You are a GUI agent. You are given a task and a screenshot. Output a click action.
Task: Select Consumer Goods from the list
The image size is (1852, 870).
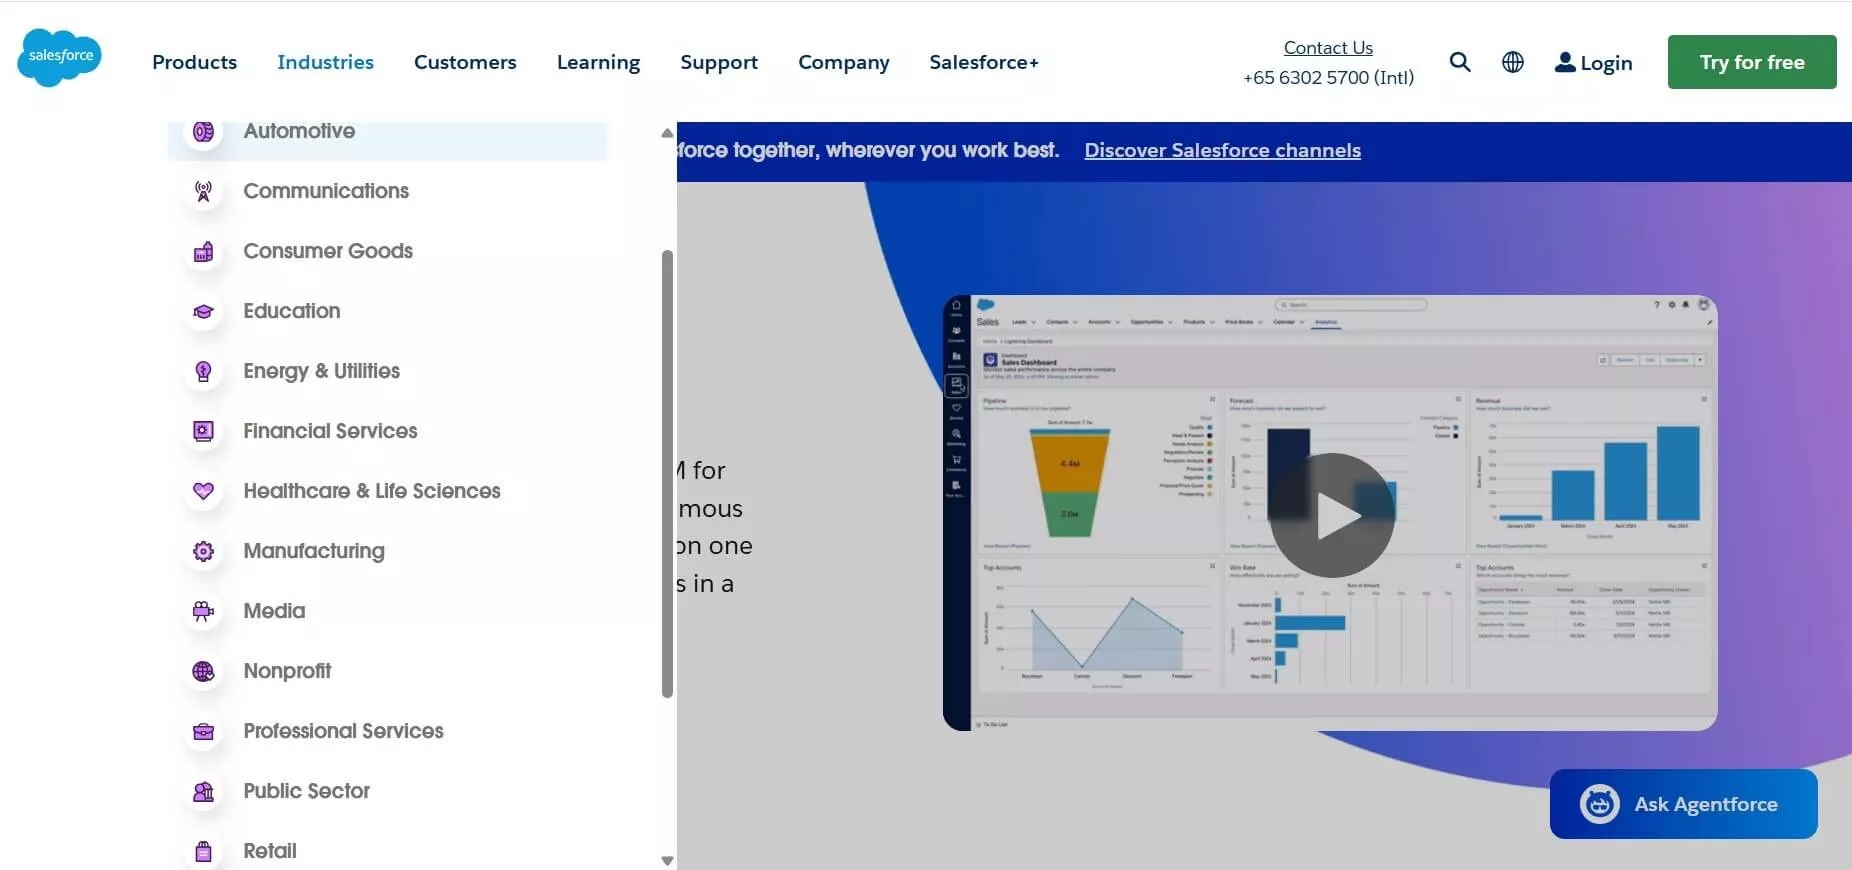pos(328,251)
